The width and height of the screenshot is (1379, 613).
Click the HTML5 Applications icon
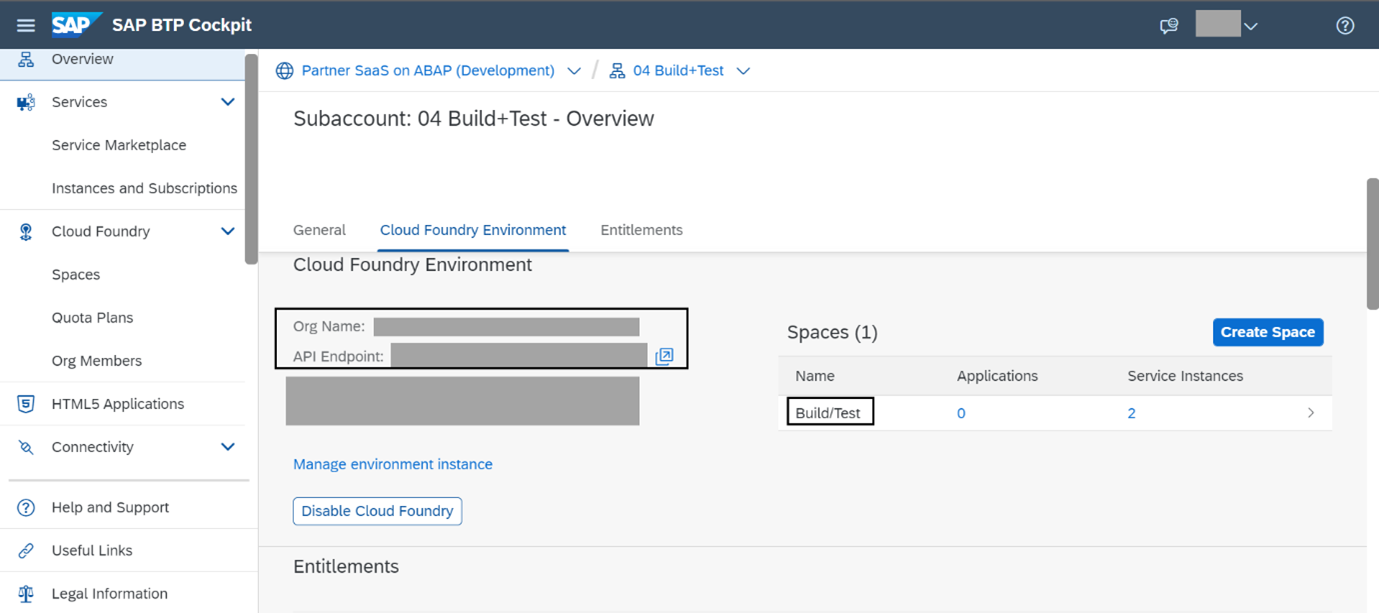point(26,404)
